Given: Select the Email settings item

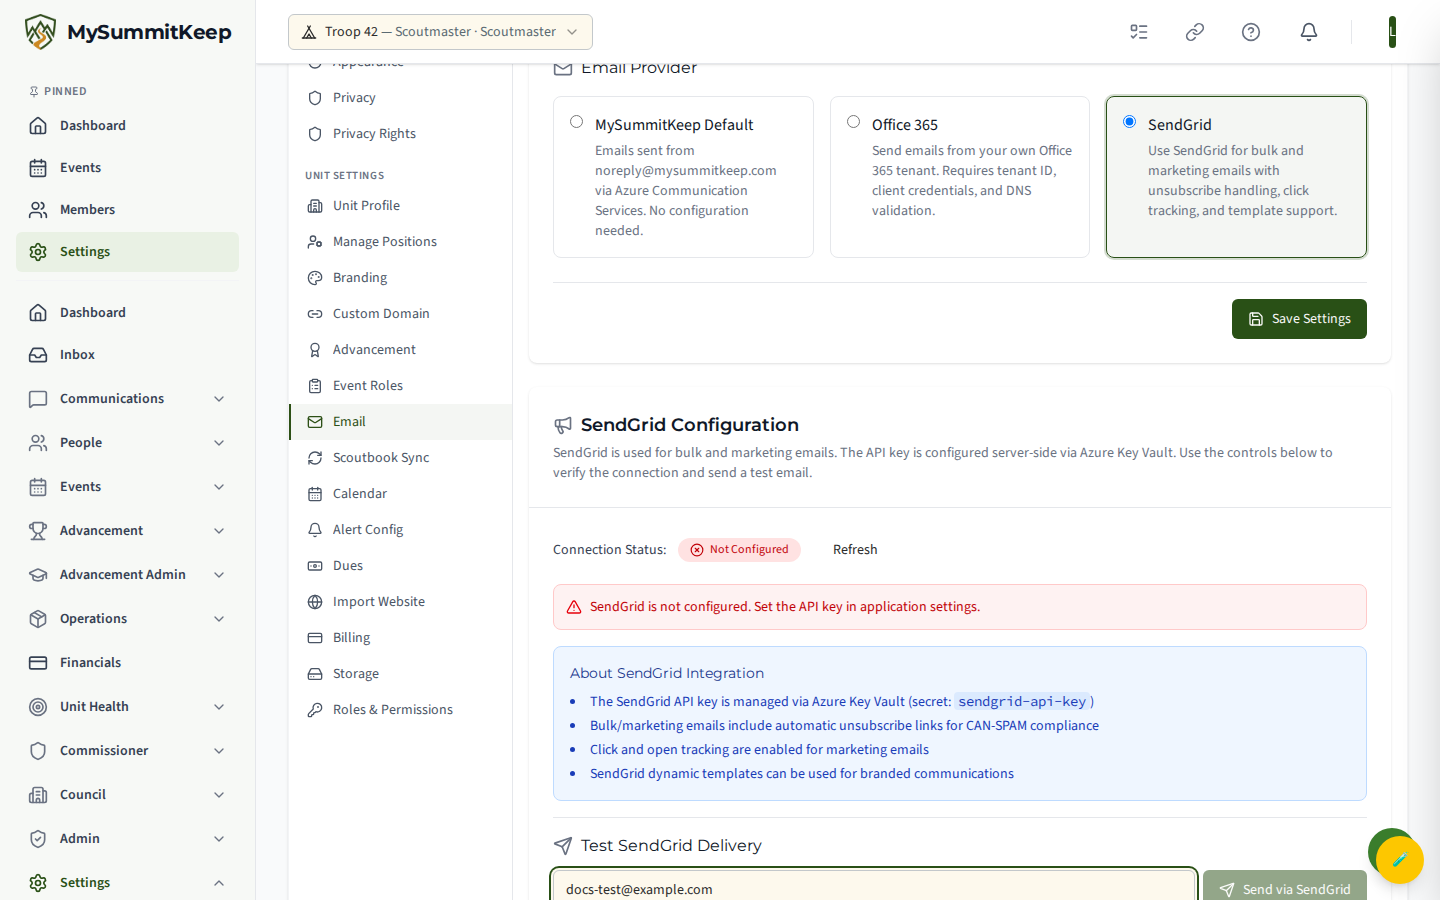Looking at the screenshot, I should 400,422.
